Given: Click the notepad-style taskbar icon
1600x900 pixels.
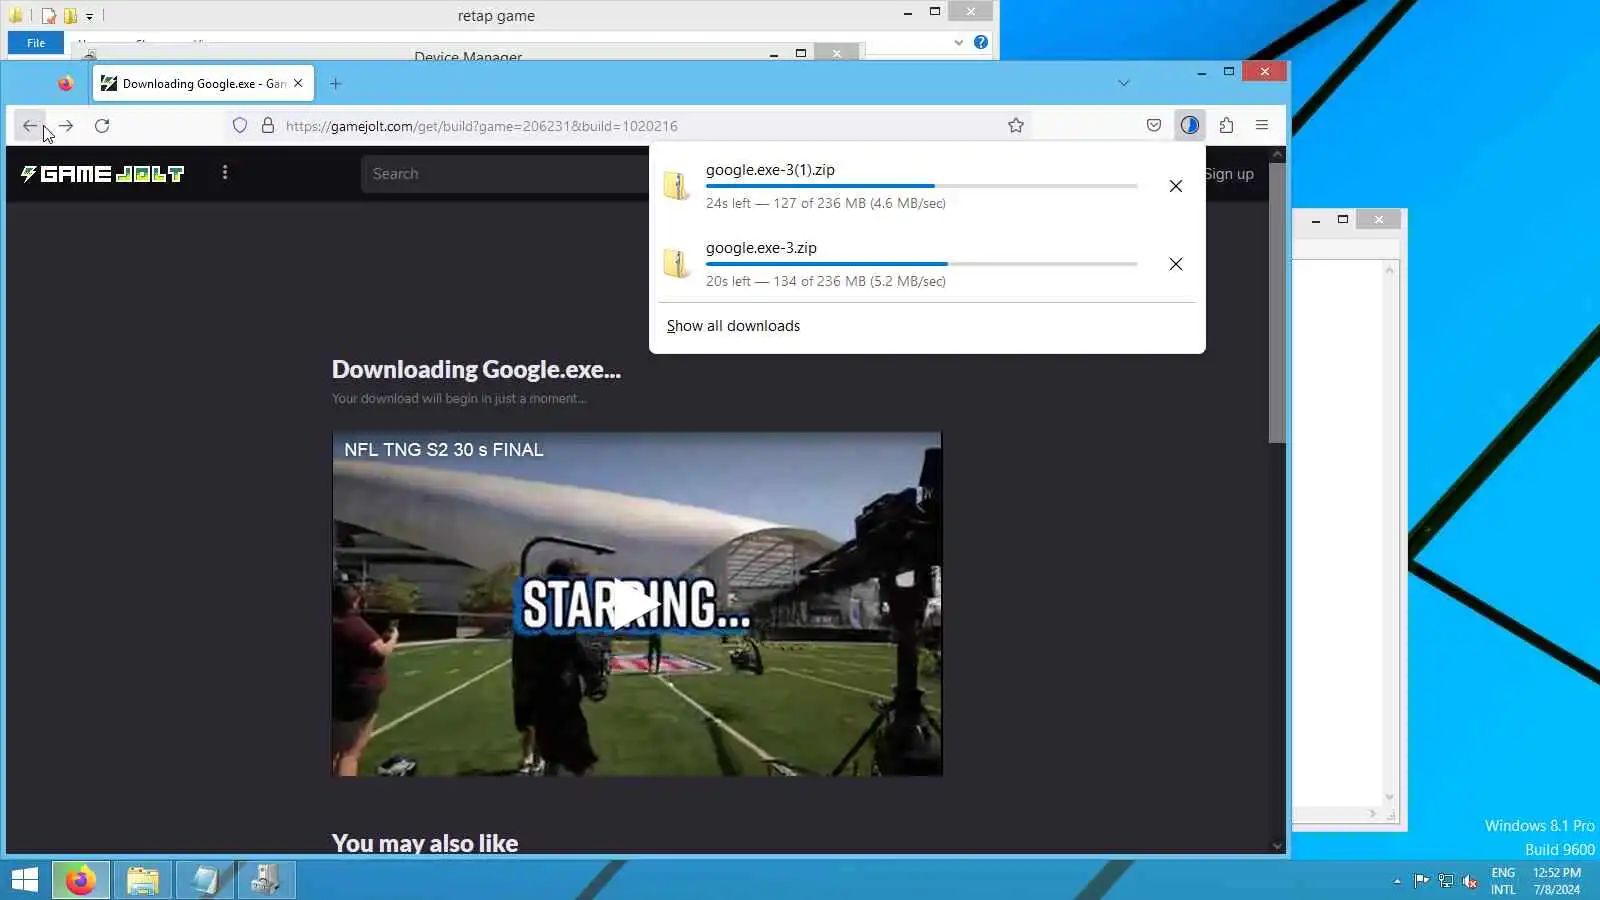Looking at the screenshot, I should [204, 880].
